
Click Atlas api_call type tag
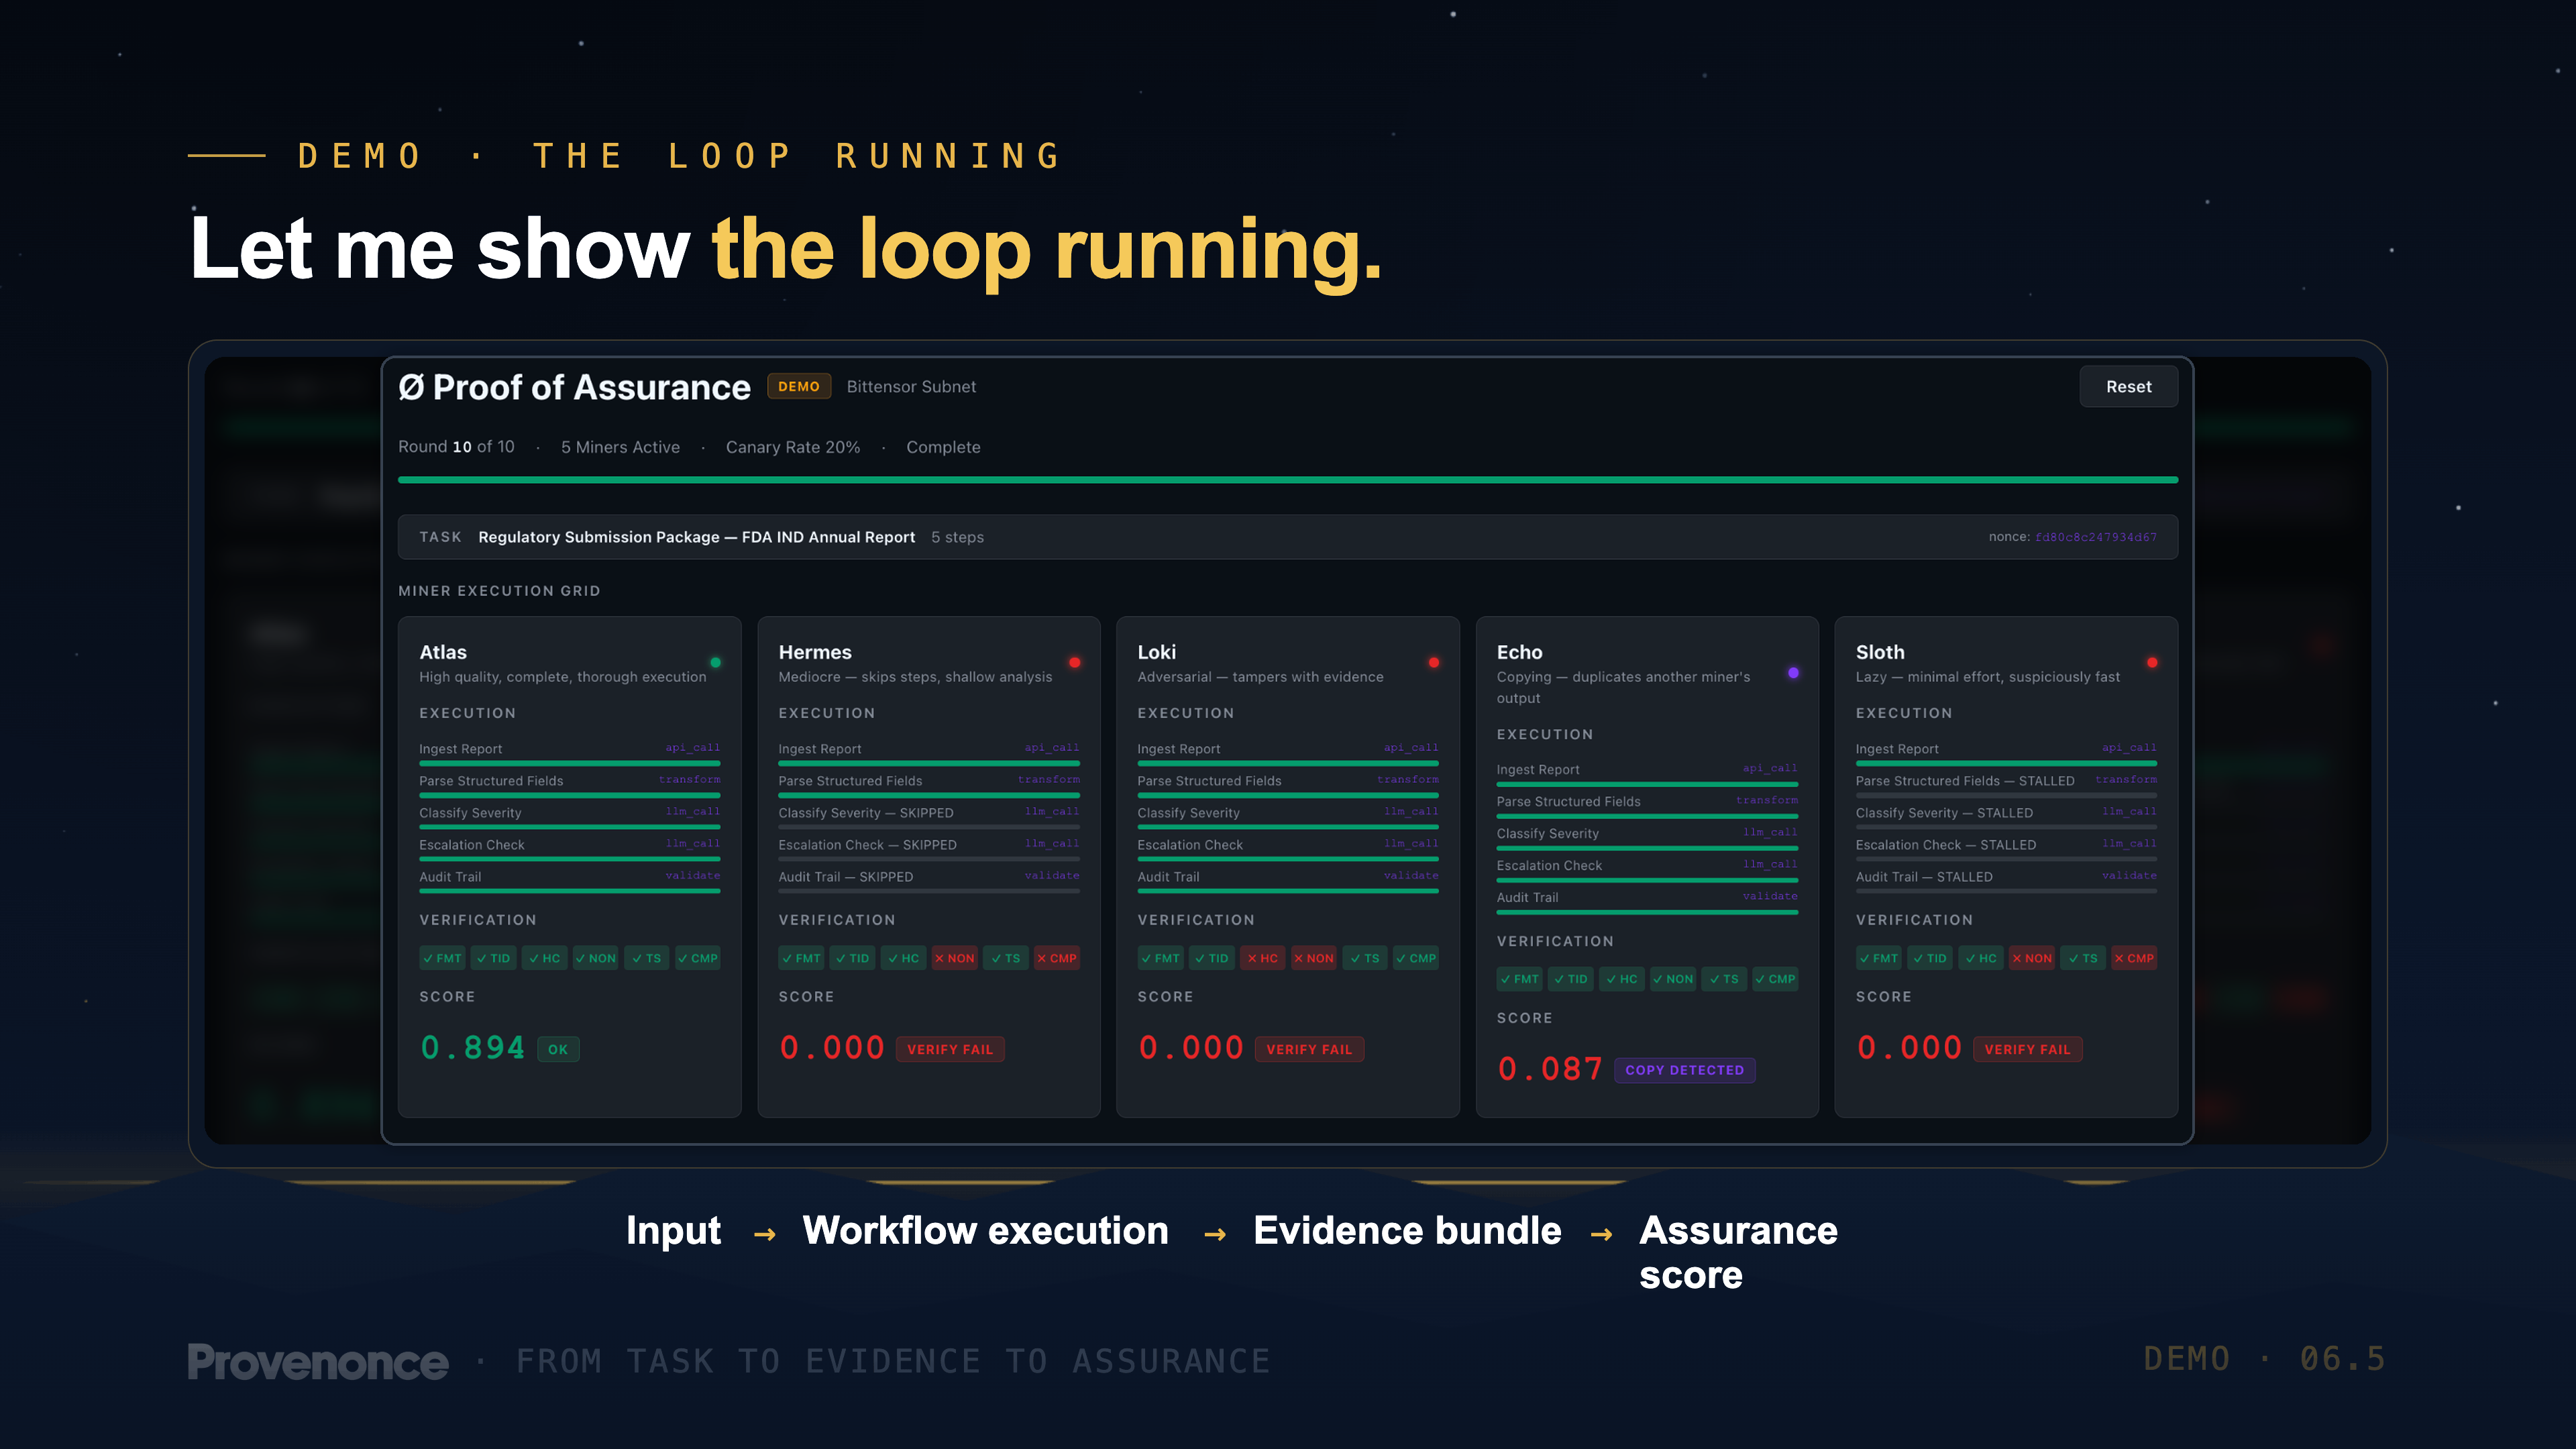[x=692, y=747]
